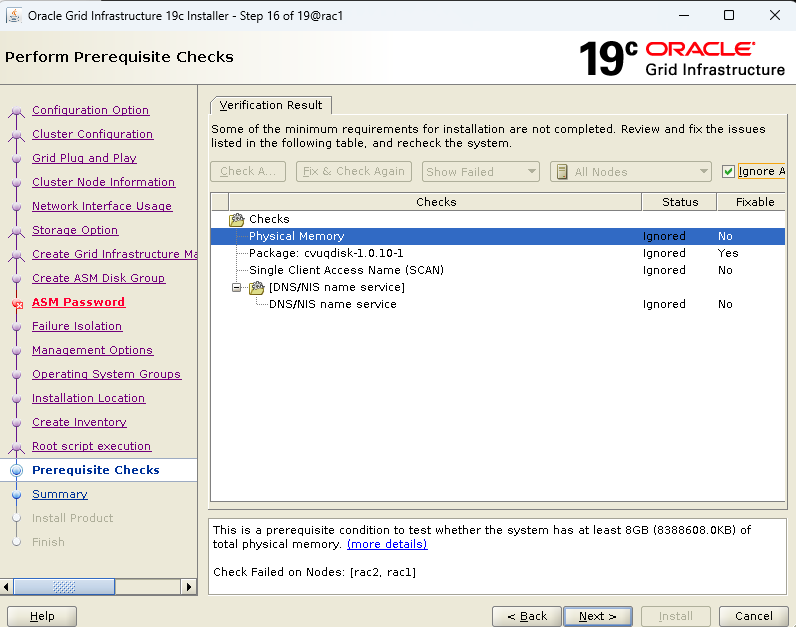
Task: Open the Grid Plug and Play step
Action: pos(84,158)
